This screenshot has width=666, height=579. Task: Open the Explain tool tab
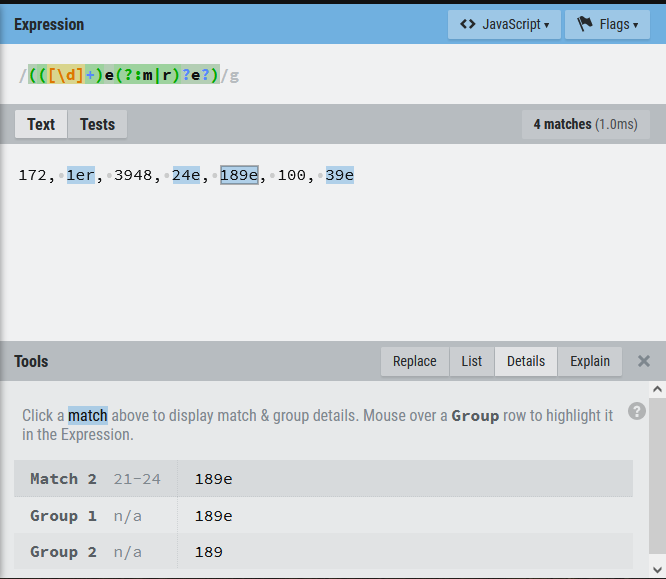pyautogui.click(x=590, y=361)
